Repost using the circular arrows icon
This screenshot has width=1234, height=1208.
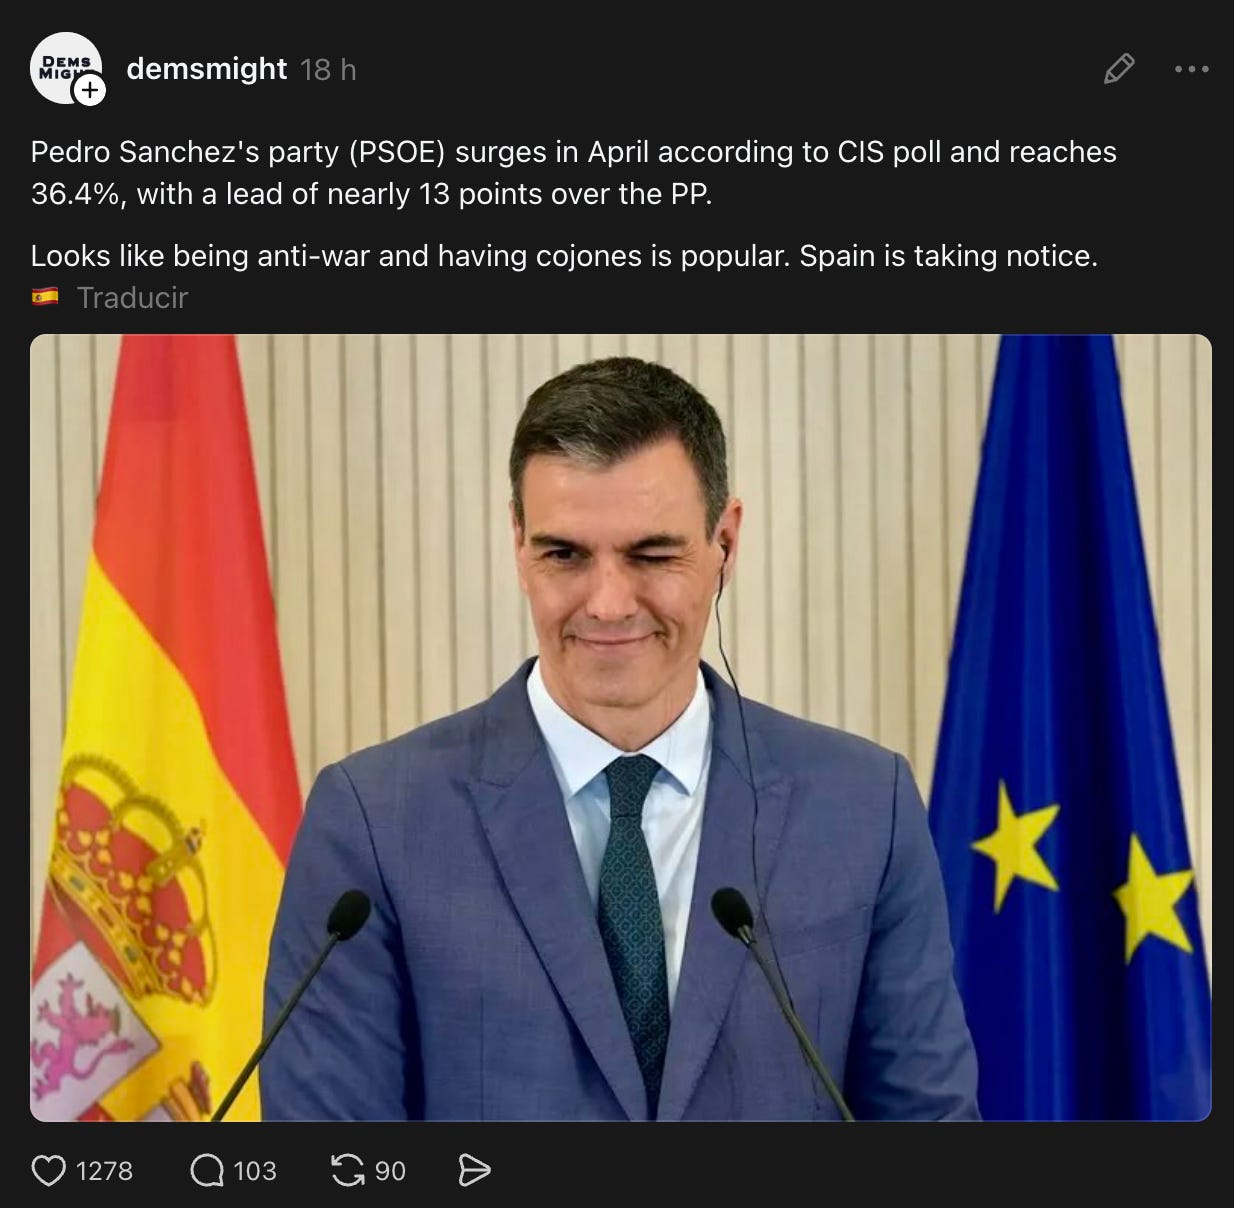click(348, 1170)
